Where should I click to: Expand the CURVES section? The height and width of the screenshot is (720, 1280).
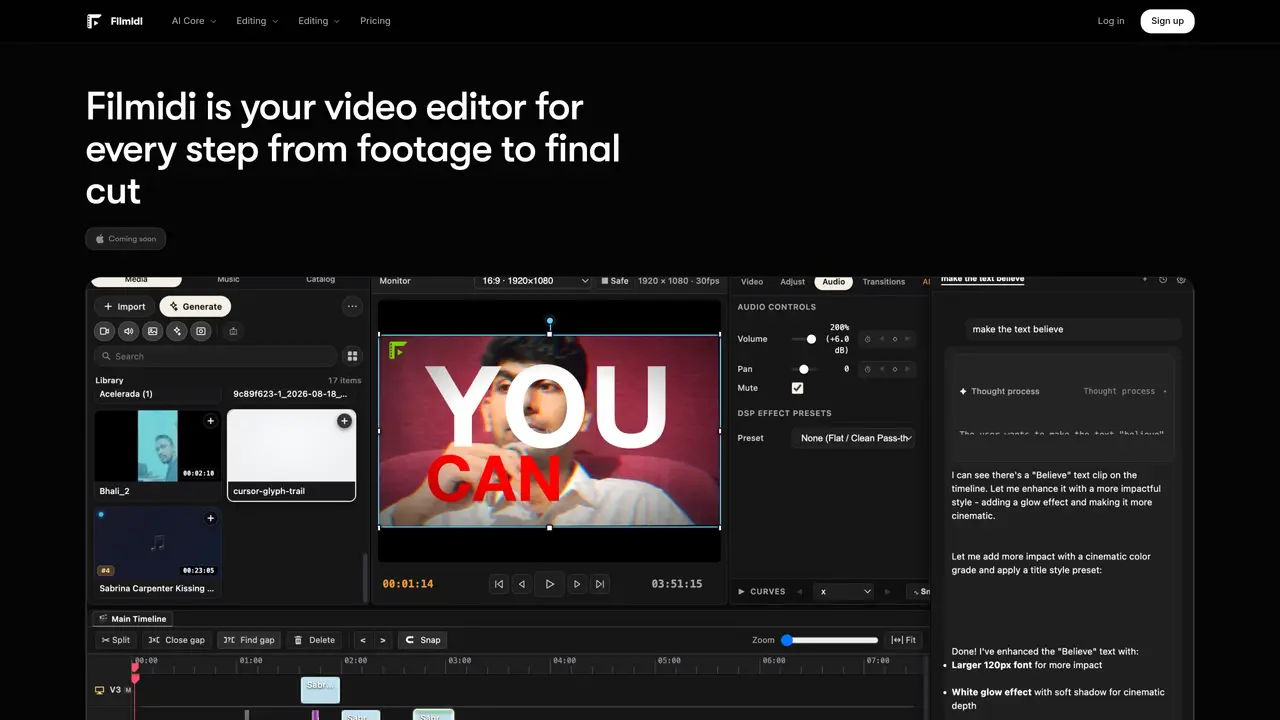click(762, 592)
